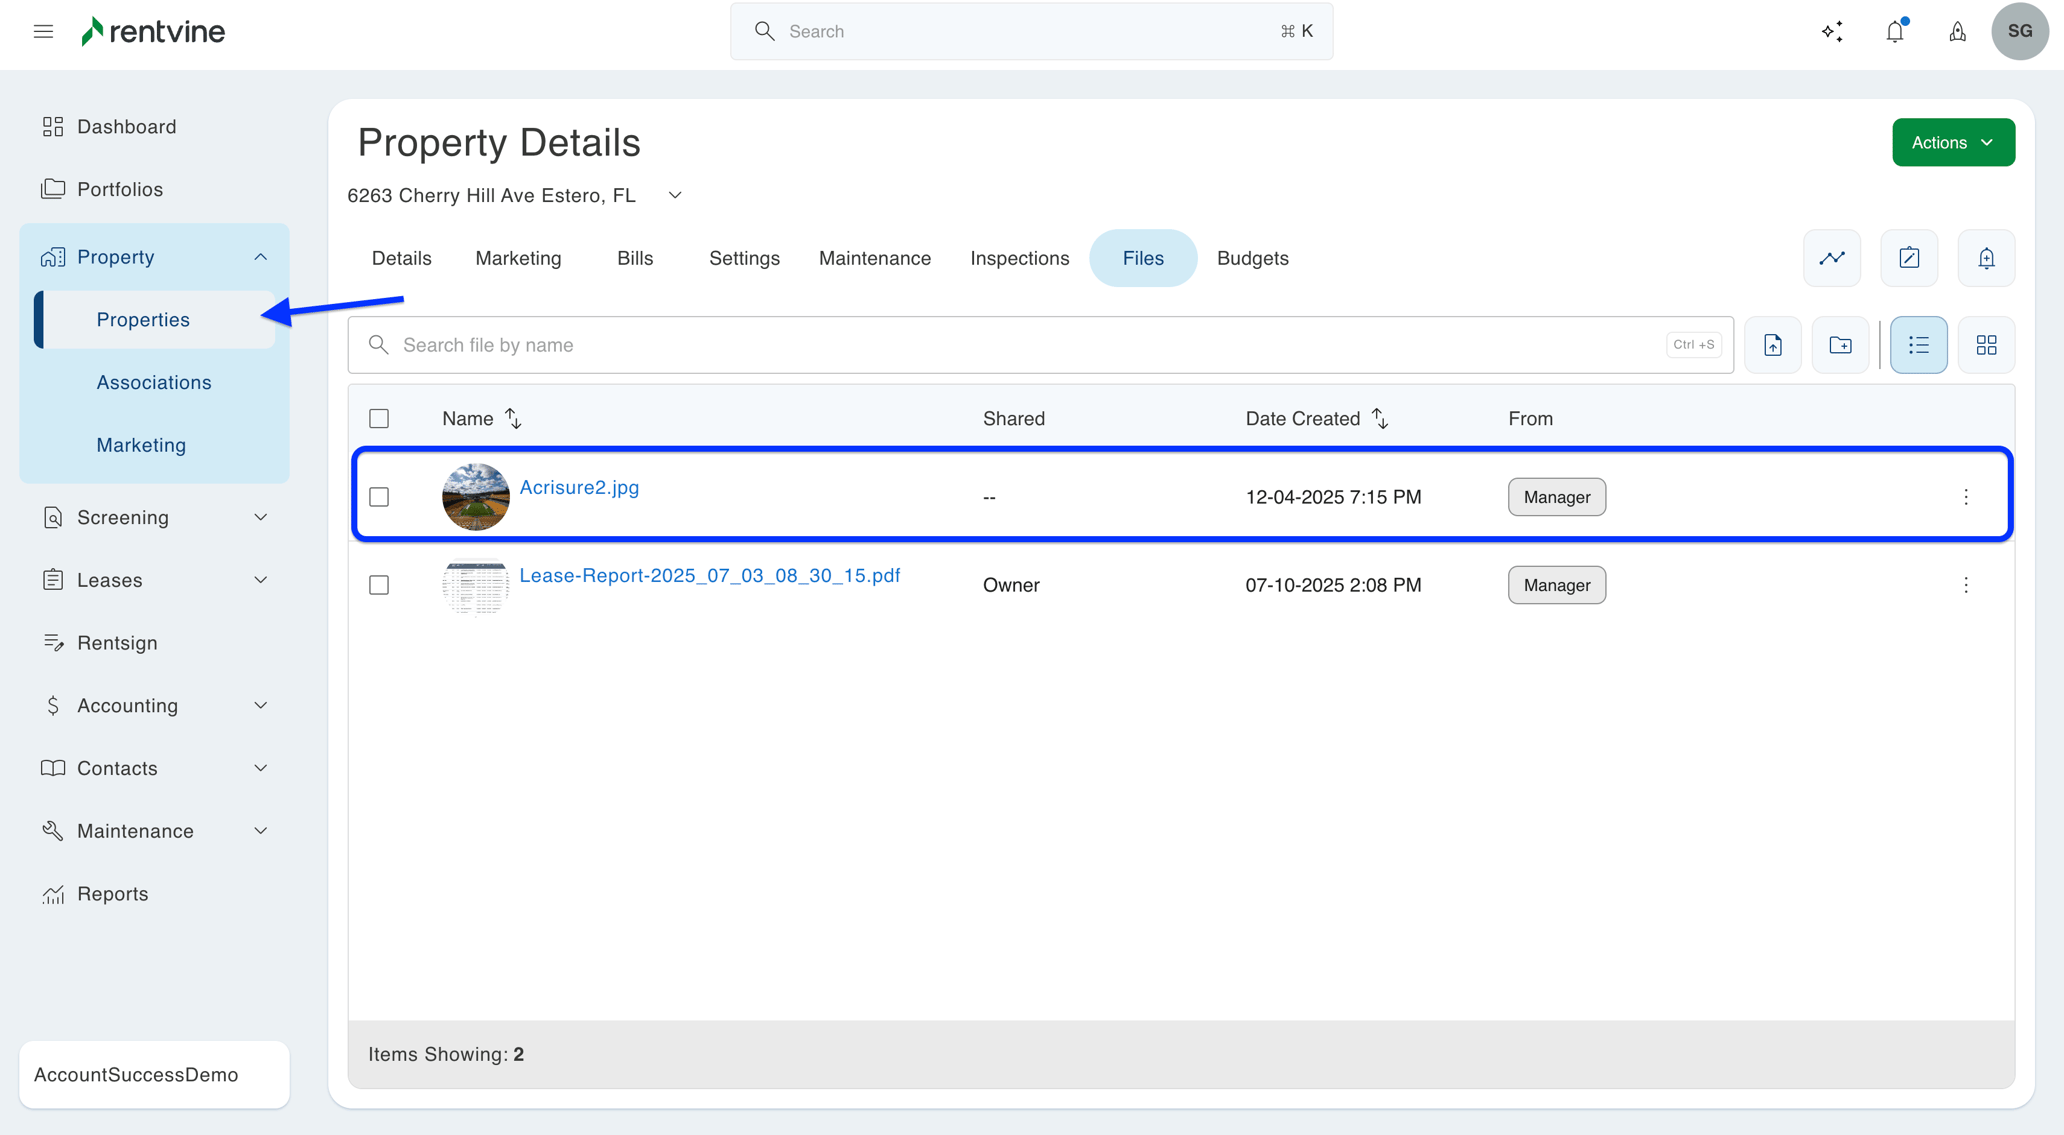Viewport: 2064px width, 1135px height.
Task: Click the rocket launch icon in the header
Action: 1957,31
